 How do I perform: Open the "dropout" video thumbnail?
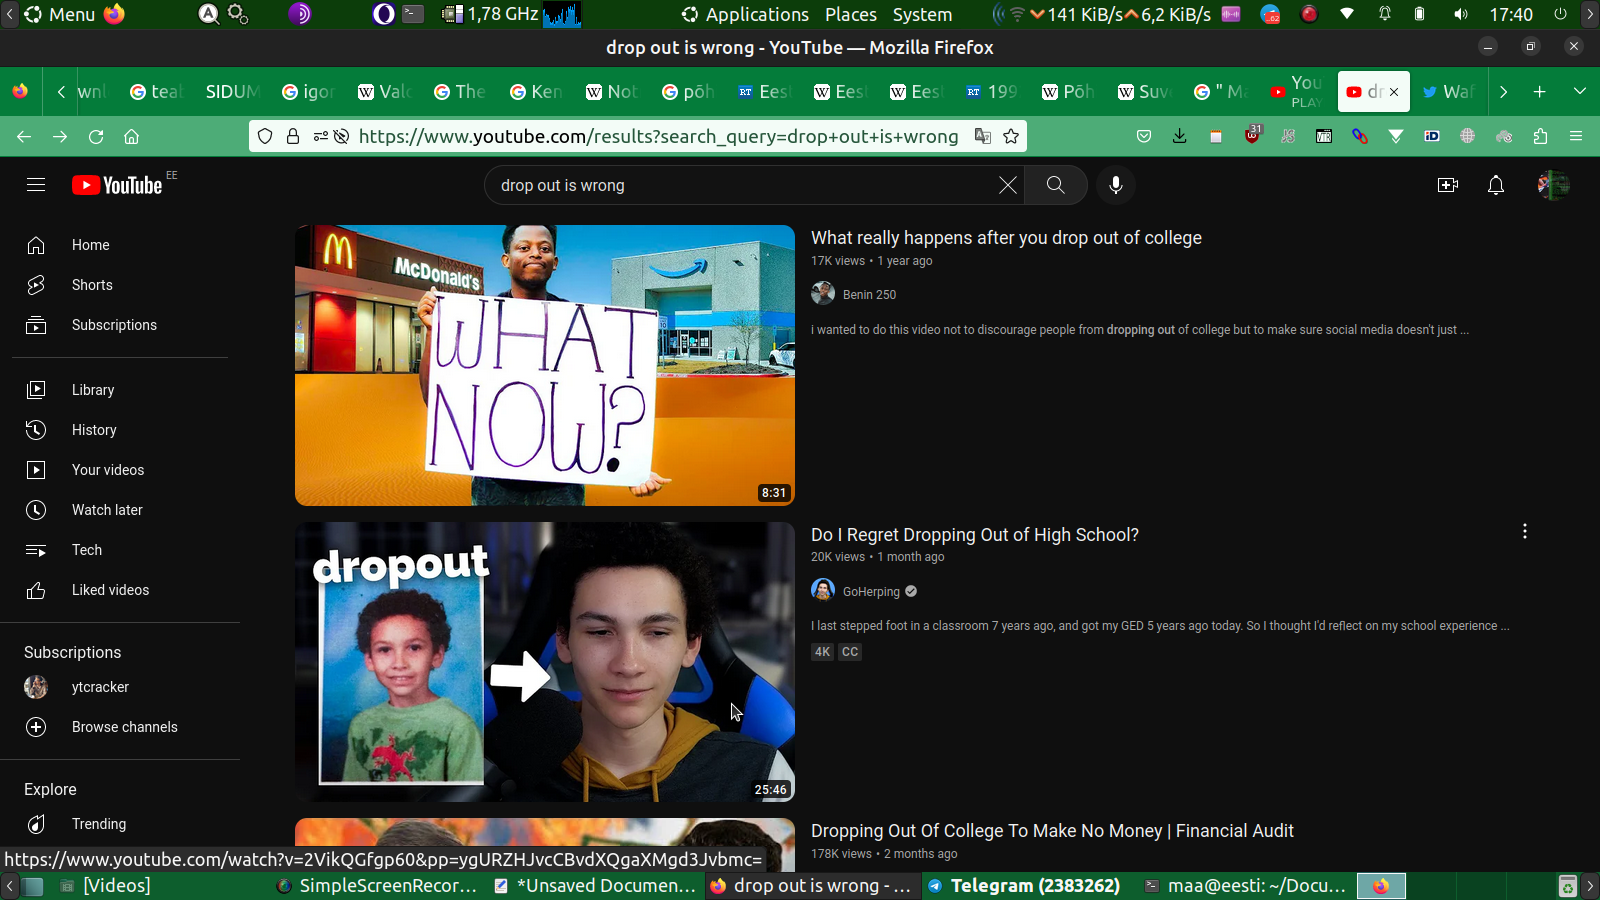coord(545,662)
